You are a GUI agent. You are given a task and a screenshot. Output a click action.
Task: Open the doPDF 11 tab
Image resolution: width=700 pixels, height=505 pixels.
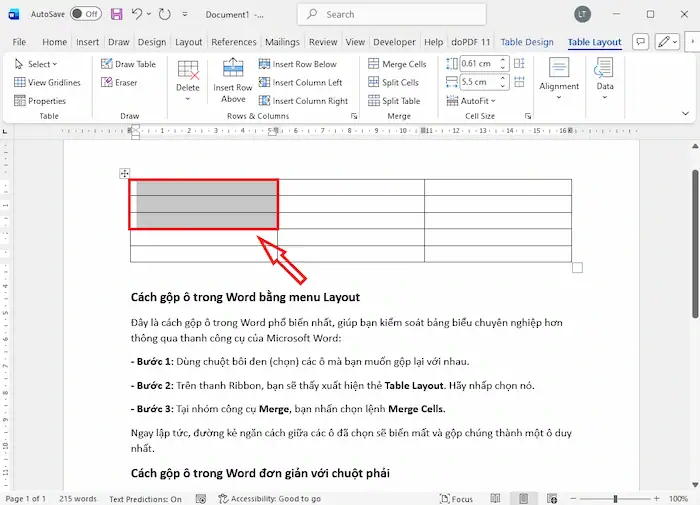click(471, 42)
